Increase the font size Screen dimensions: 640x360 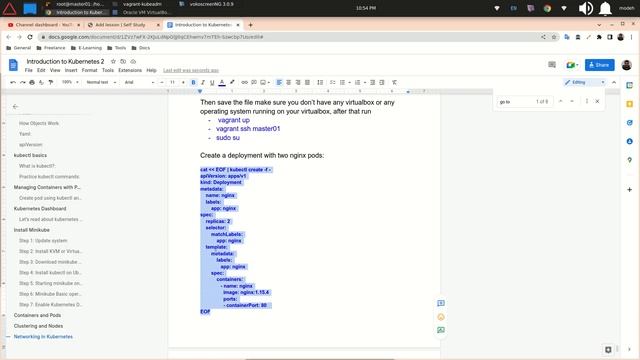coord(183,82)
